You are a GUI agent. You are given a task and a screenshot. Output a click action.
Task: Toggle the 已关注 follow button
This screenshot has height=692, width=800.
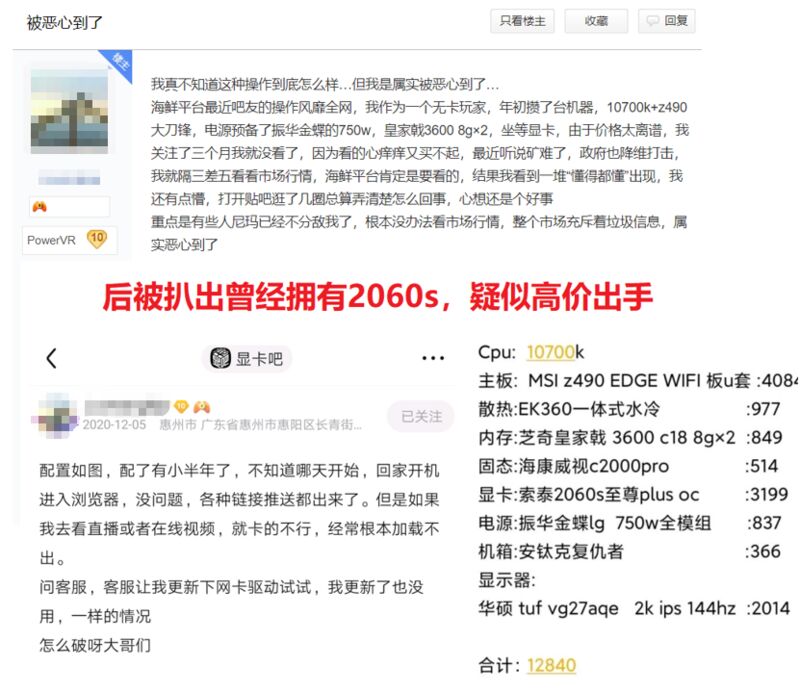click(421, 416)
